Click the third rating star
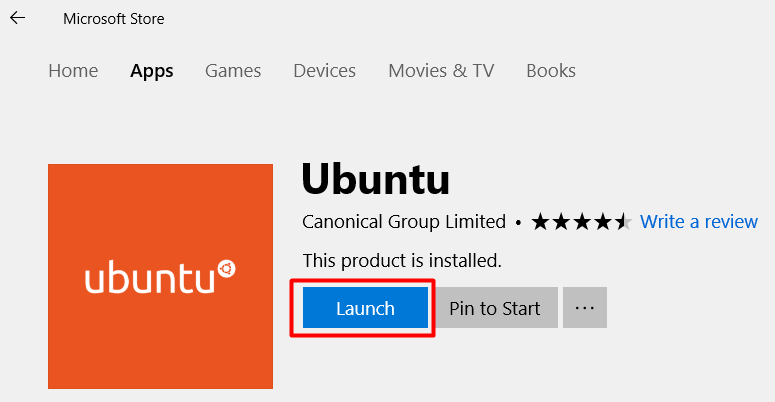The image size is (775, 402). (582, 222)
